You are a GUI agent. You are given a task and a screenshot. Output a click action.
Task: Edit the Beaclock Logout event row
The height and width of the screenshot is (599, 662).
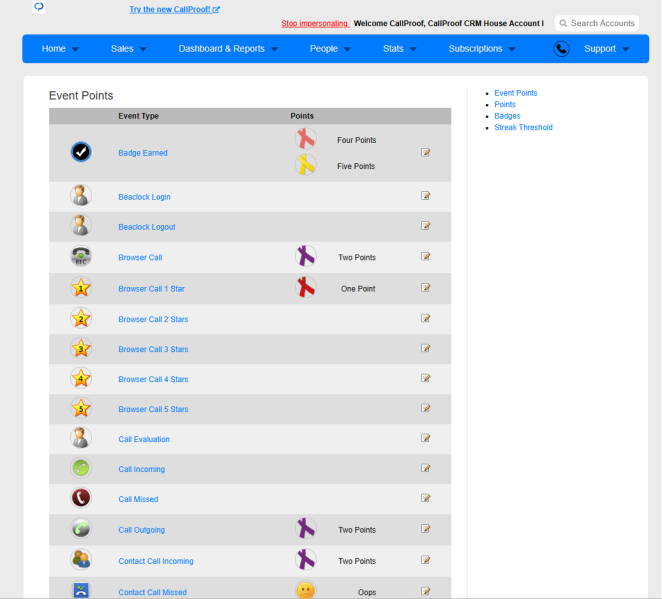point(426,226)
